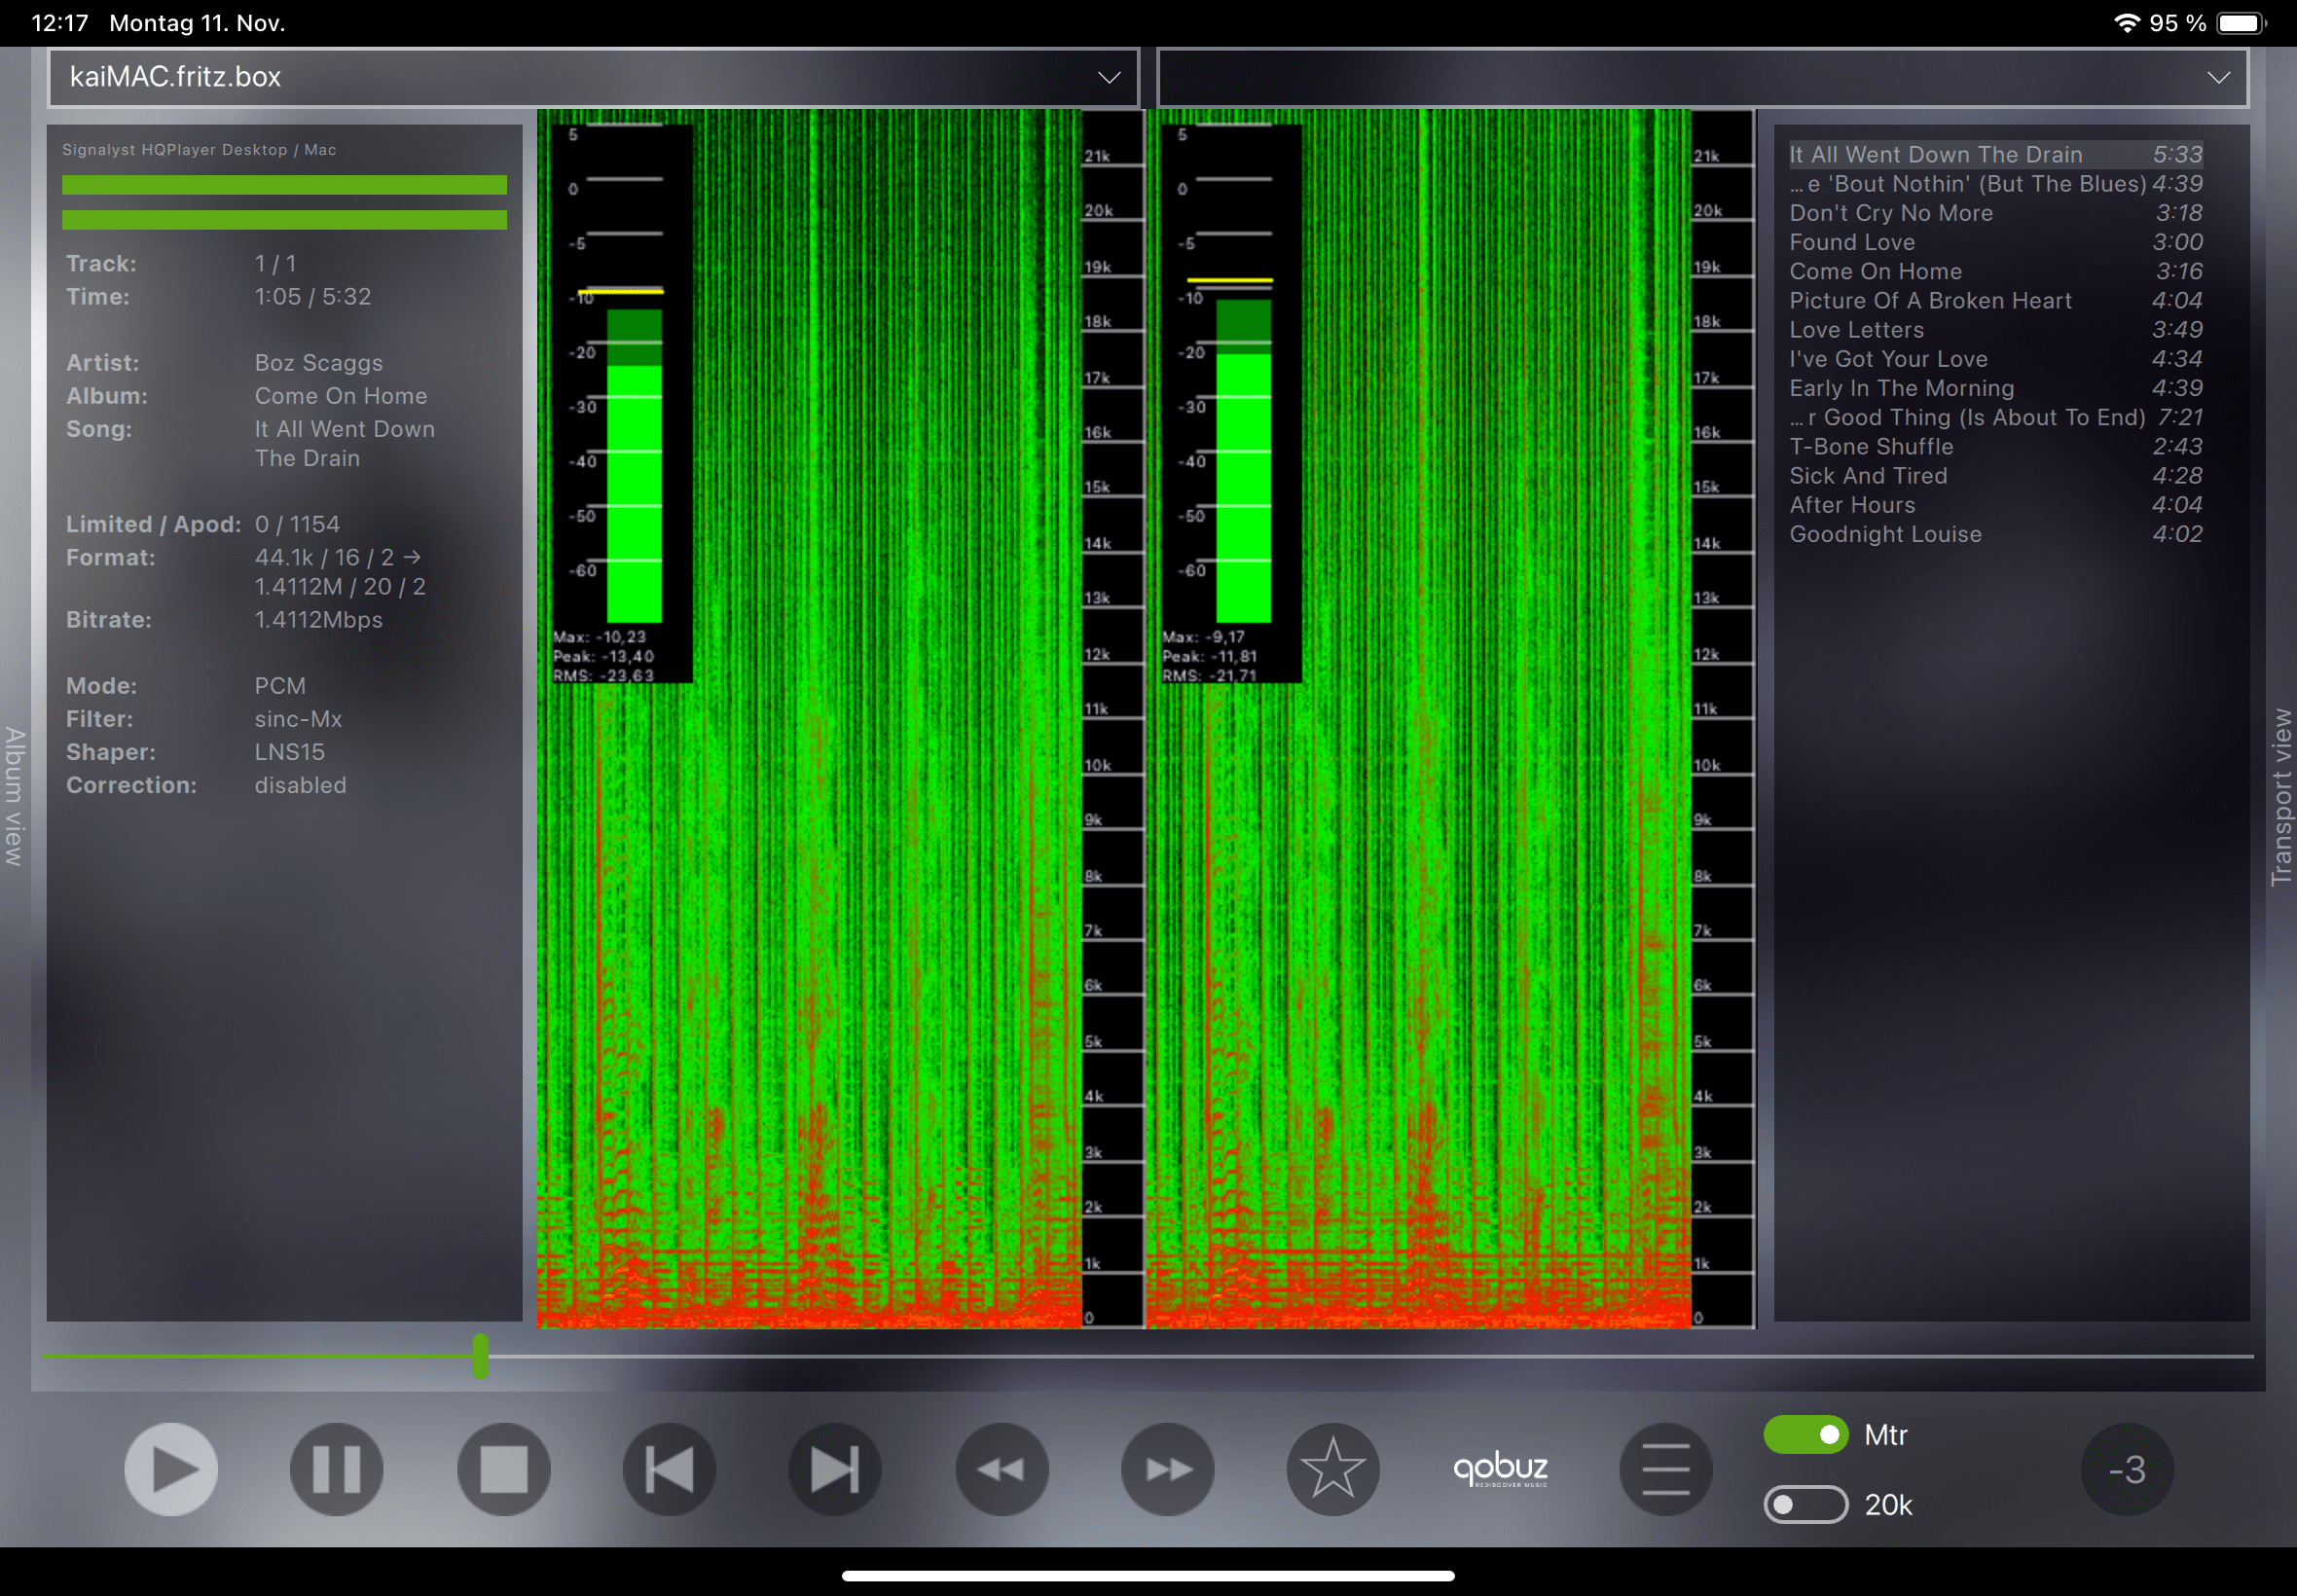Mark track as favorite with star icon
The height and width of the screenshot is (1596, 2297).
(1333, 1469)
